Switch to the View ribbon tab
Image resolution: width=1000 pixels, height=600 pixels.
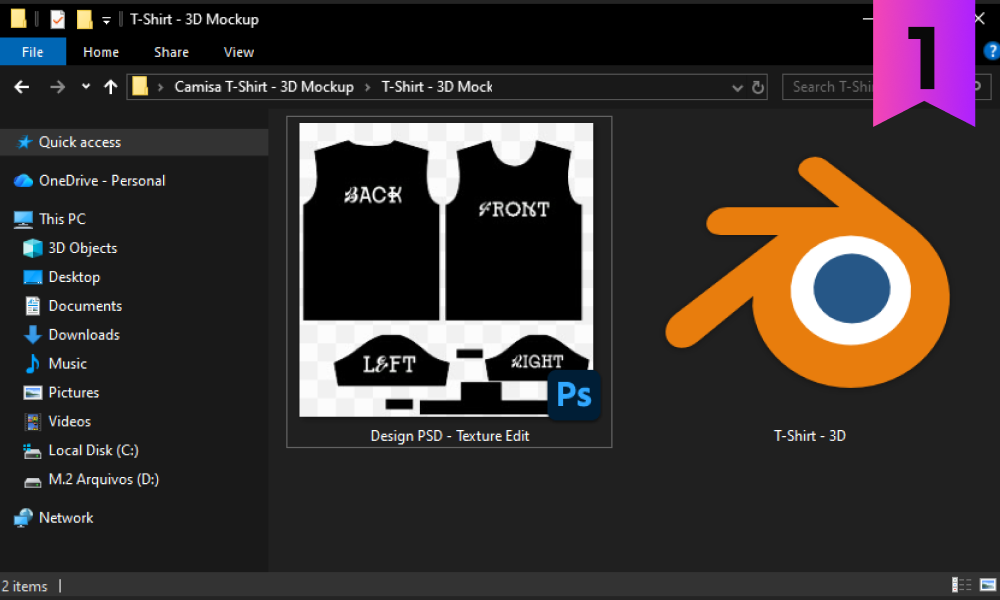click(x=239, y=52)
